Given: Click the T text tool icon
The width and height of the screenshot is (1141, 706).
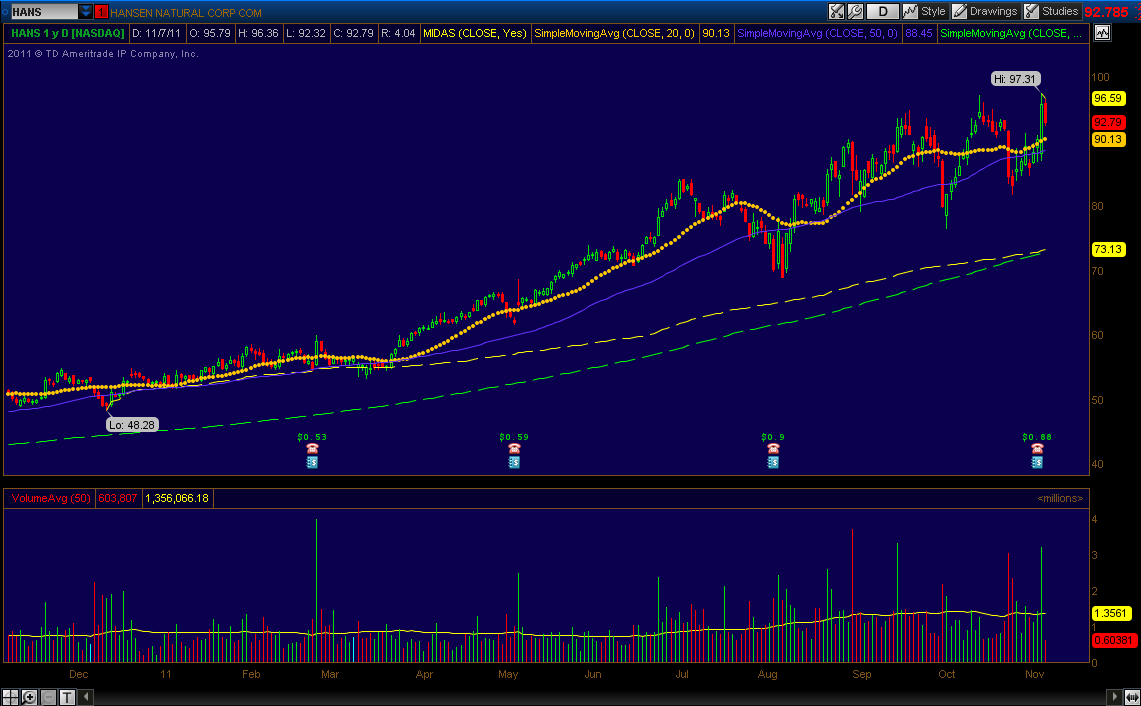Looking at the screenshot, I should click(x=67, y=697).
